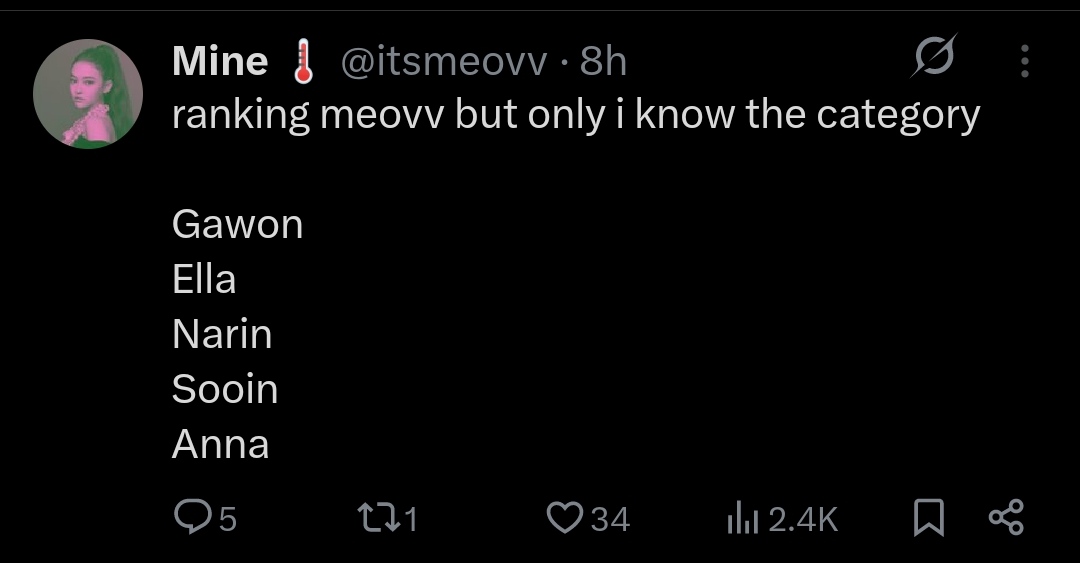The width and height of the screenshot is (1080, 563).
Task: Open the @itsmeovv handle link
Action: coord(444,62)
